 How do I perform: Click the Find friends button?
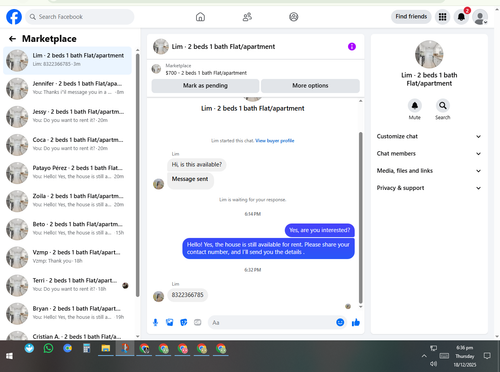(x=411, y=17)
